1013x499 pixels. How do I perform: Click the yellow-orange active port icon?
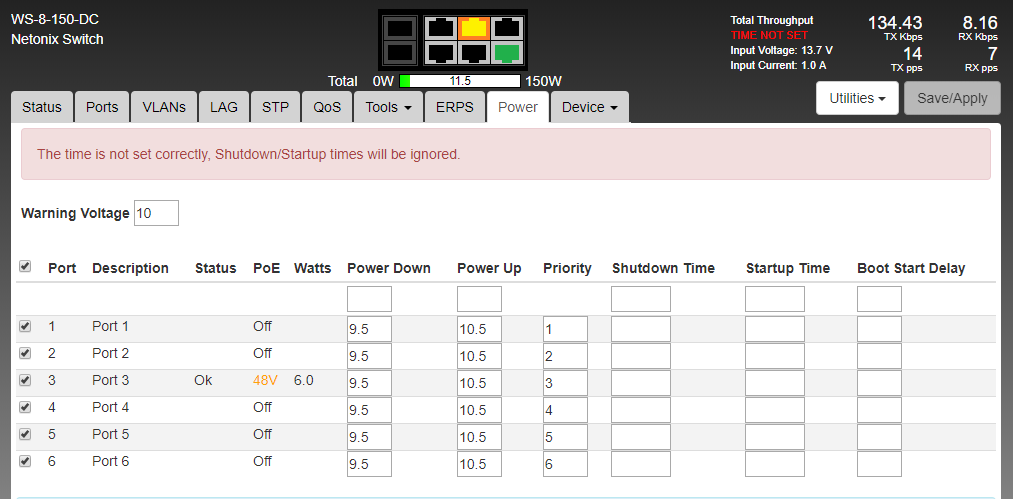click(x=475, y=28)
